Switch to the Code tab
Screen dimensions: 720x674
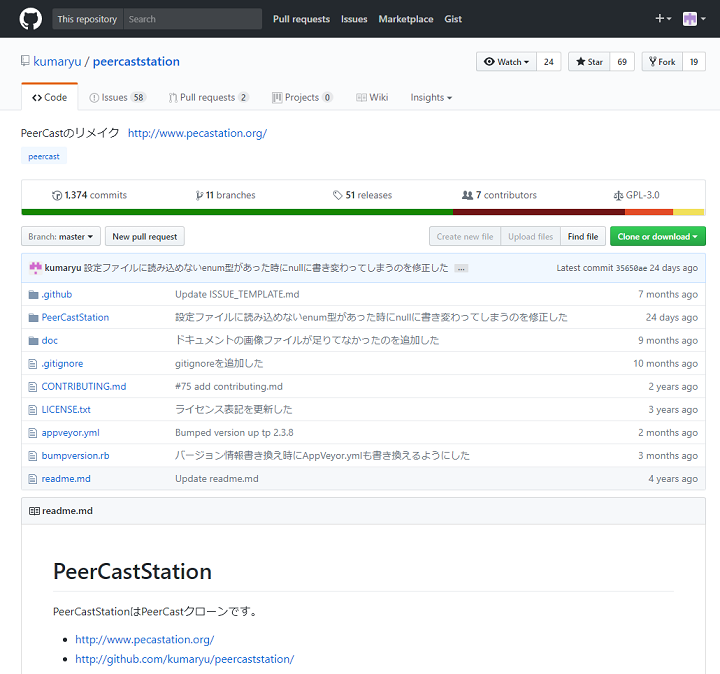point(50,97)
